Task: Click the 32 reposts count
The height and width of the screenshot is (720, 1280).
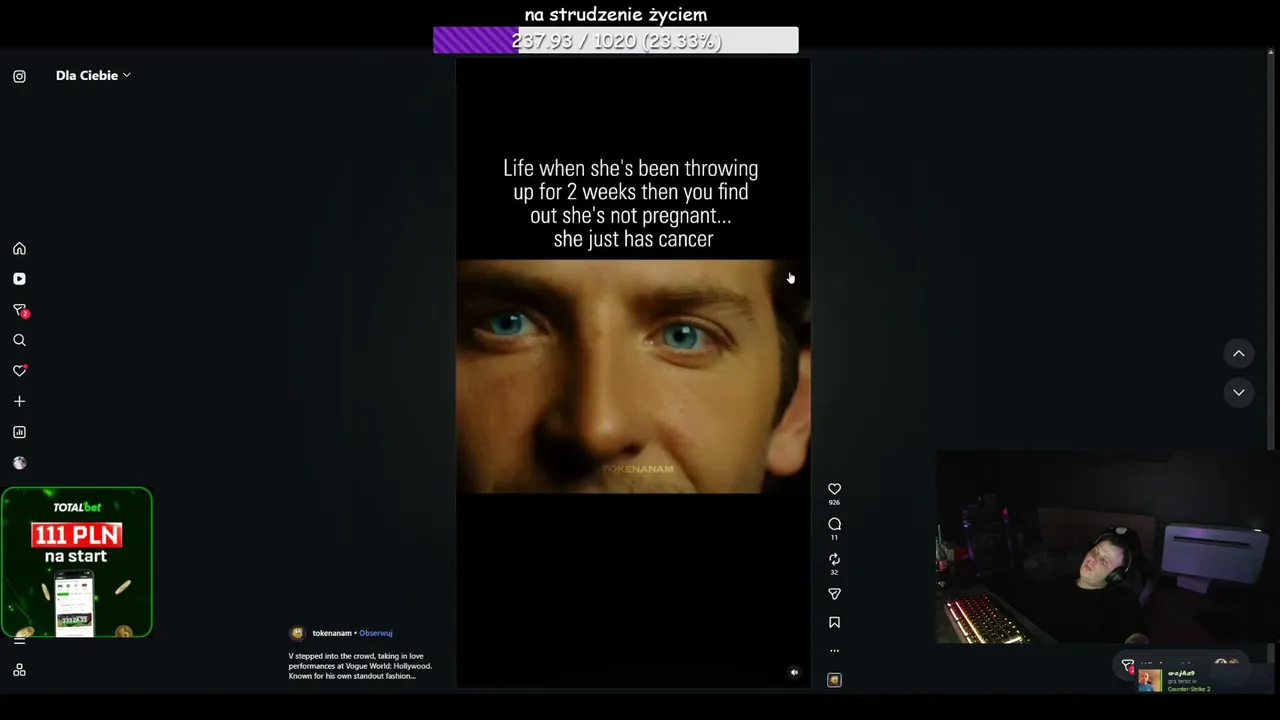Action: click(x=834, y=573)
